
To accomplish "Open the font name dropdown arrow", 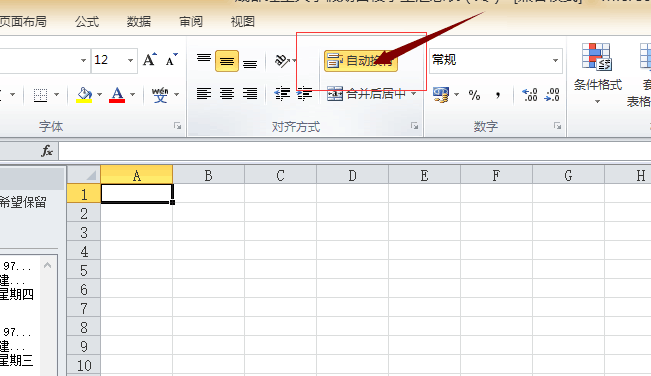I will click(83, 61).
